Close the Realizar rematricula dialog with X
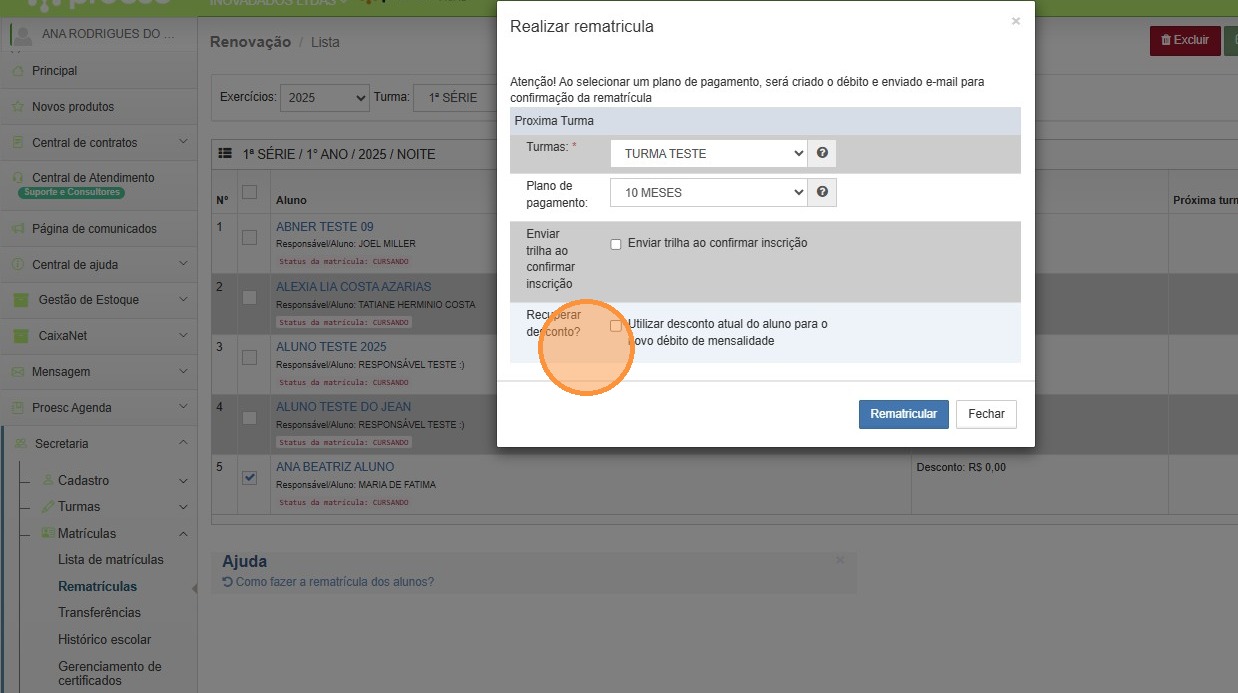This screenshot has height=693, width=1238. tap(1016, 21)
